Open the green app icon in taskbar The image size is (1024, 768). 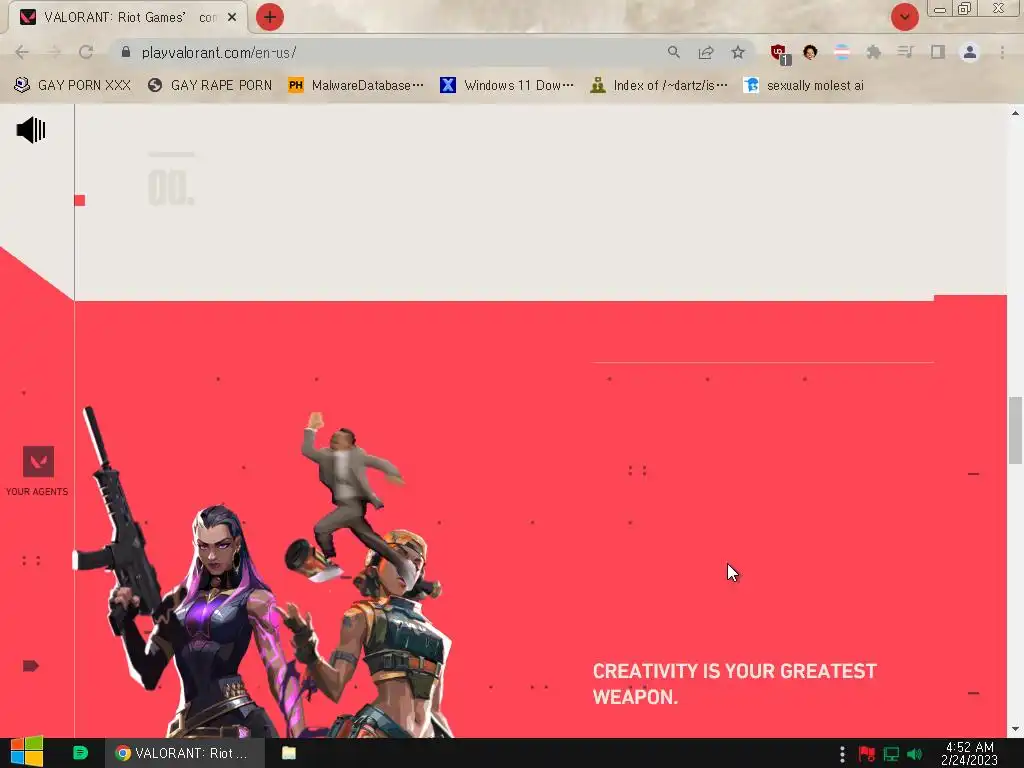80,753
